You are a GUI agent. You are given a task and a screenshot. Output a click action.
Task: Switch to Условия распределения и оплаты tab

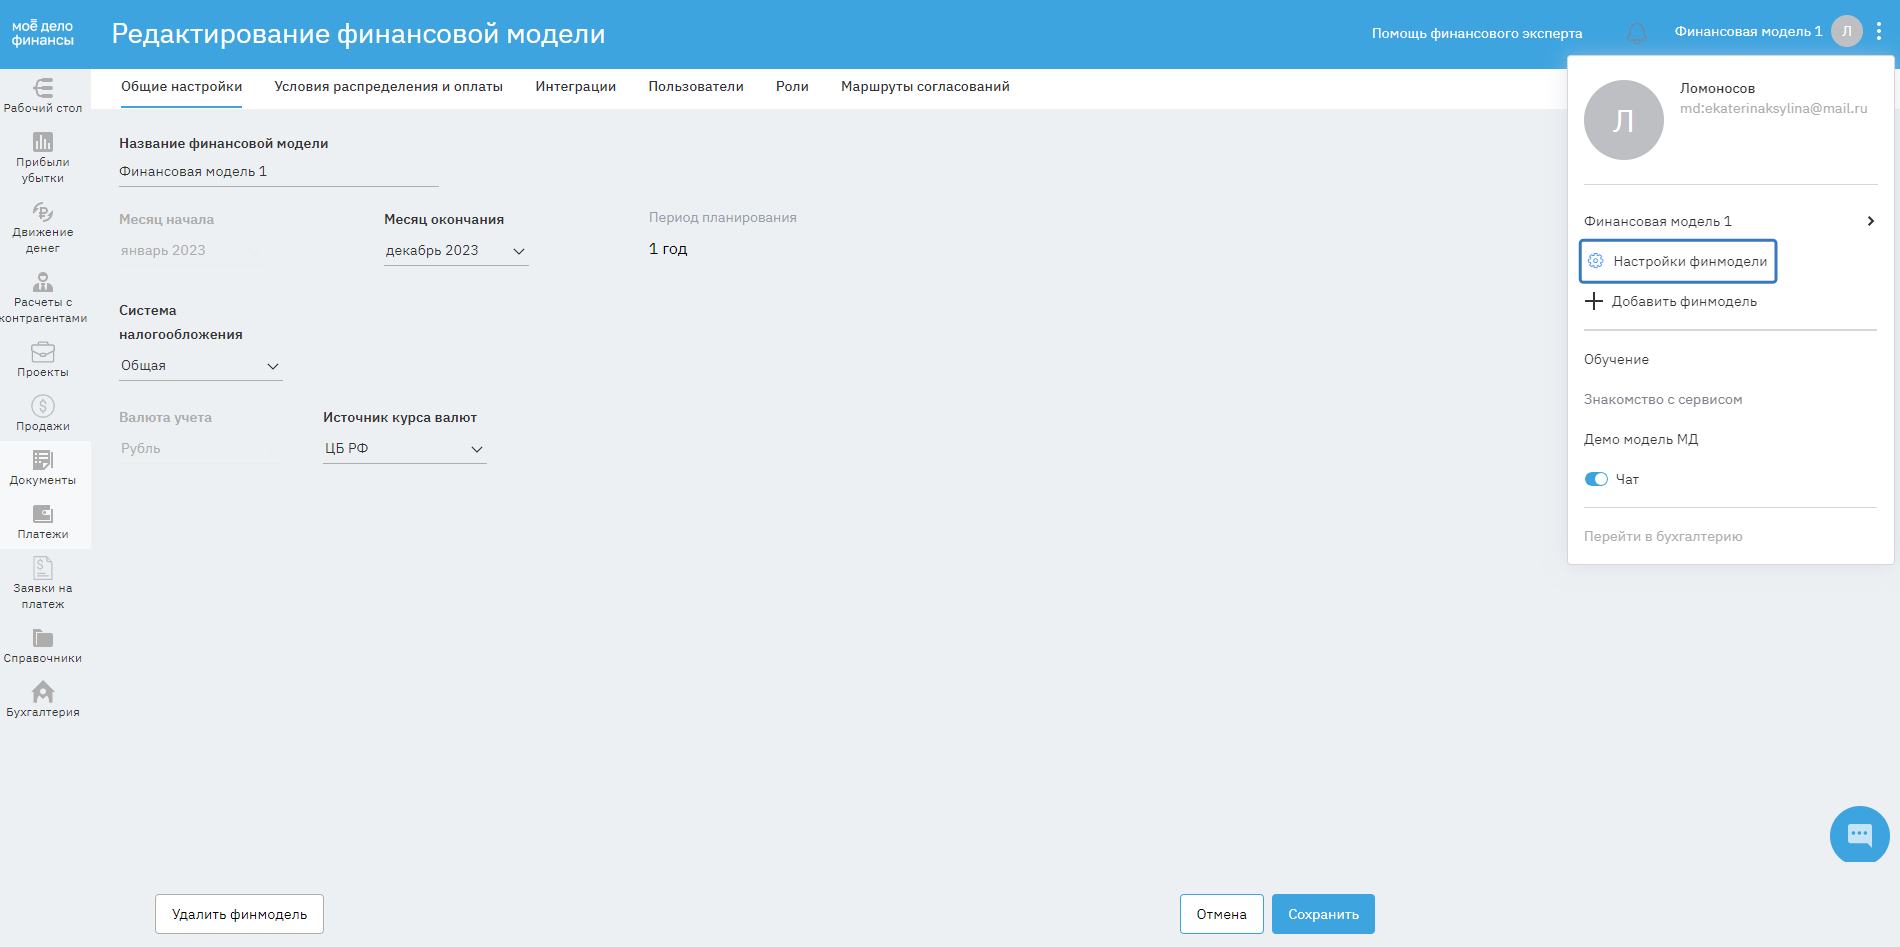(x=389, y=87)
